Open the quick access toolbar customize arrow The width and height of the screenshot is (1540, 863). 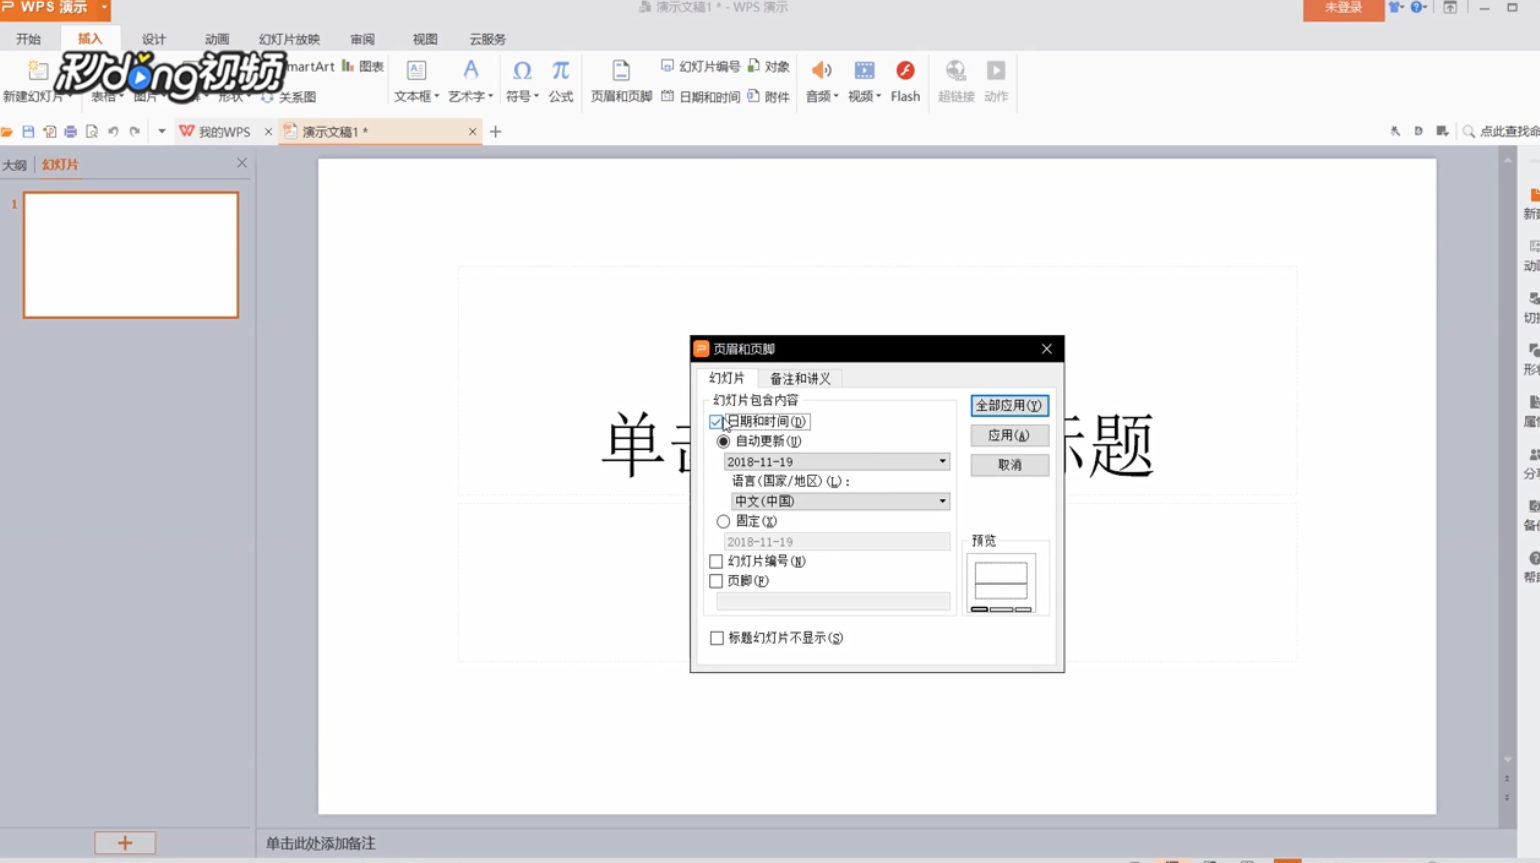162,132
